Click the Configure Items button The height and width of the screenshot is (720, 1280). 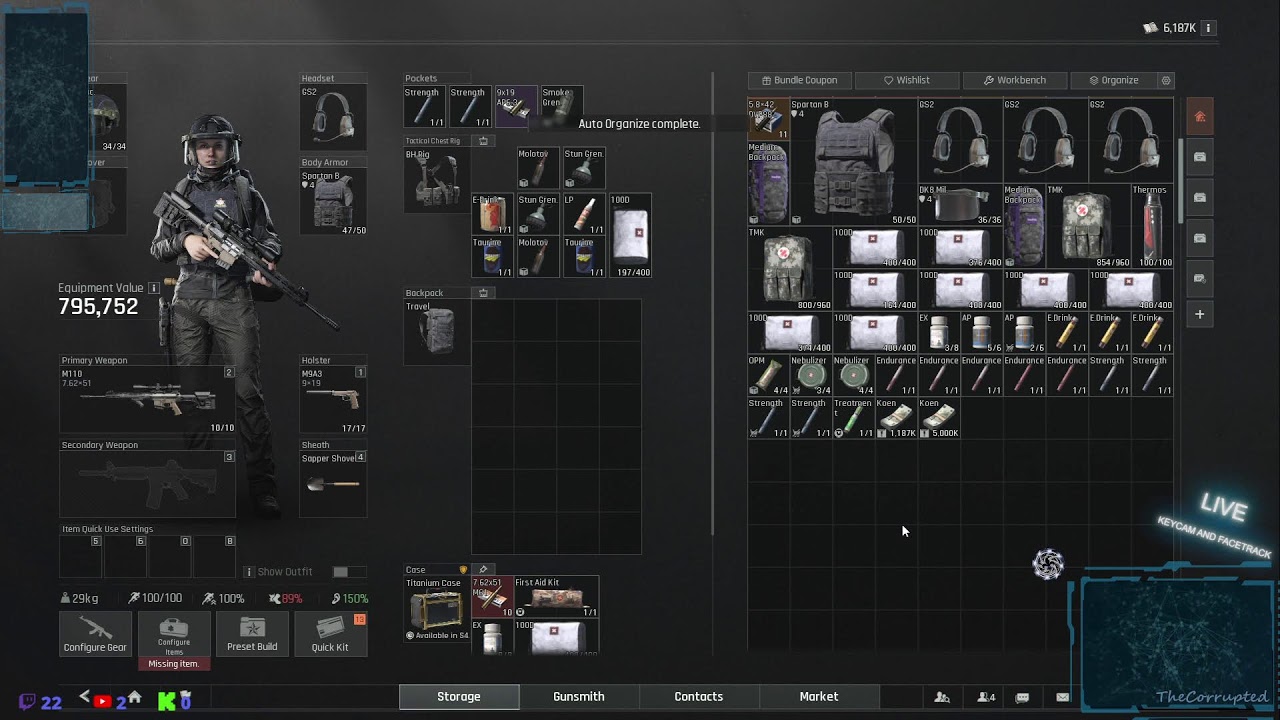174,634
